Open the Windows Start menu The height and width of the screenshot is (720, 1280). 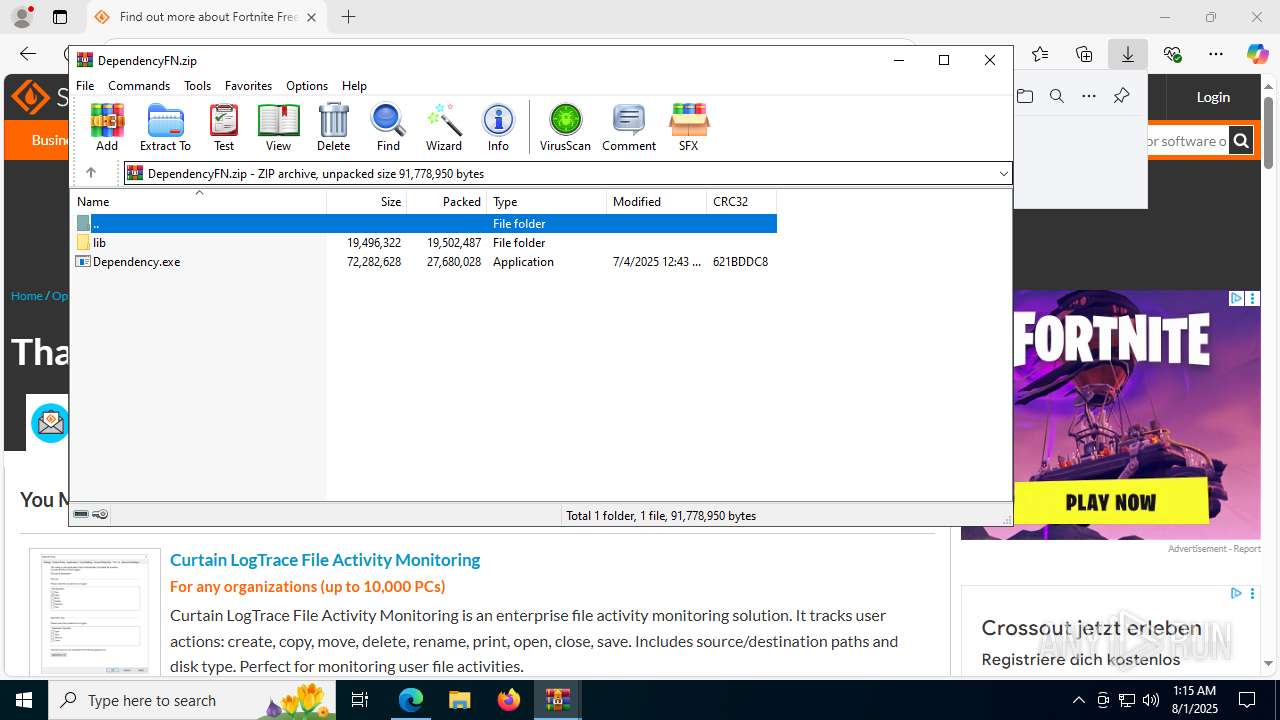click(x=24, y=700)
